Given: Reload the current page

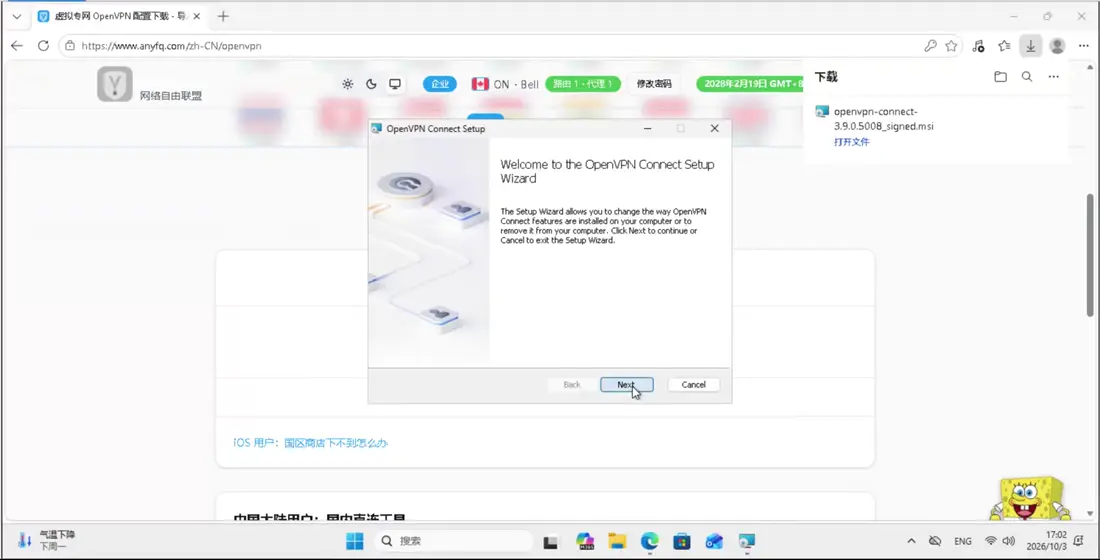Looking at the screenshot, I should (43, 46).
